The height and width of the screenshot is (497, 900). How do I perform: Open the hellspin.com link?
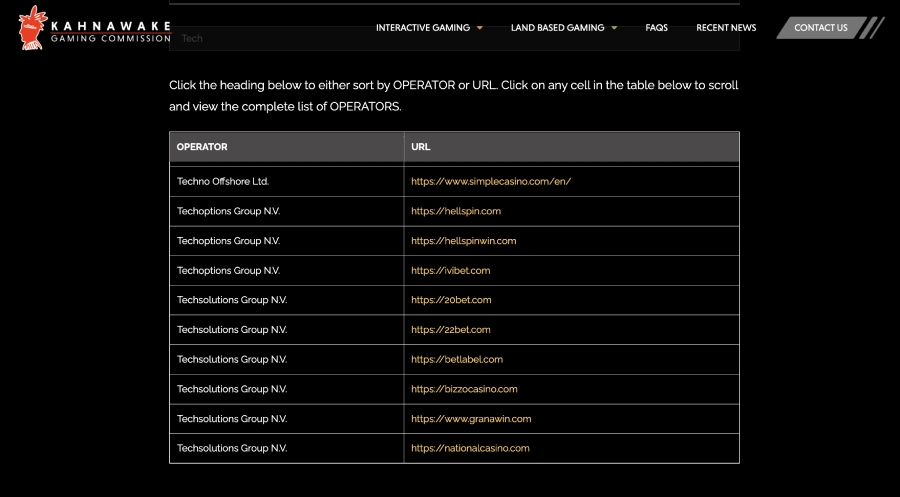pyautogui.click(x=456, y=211)
